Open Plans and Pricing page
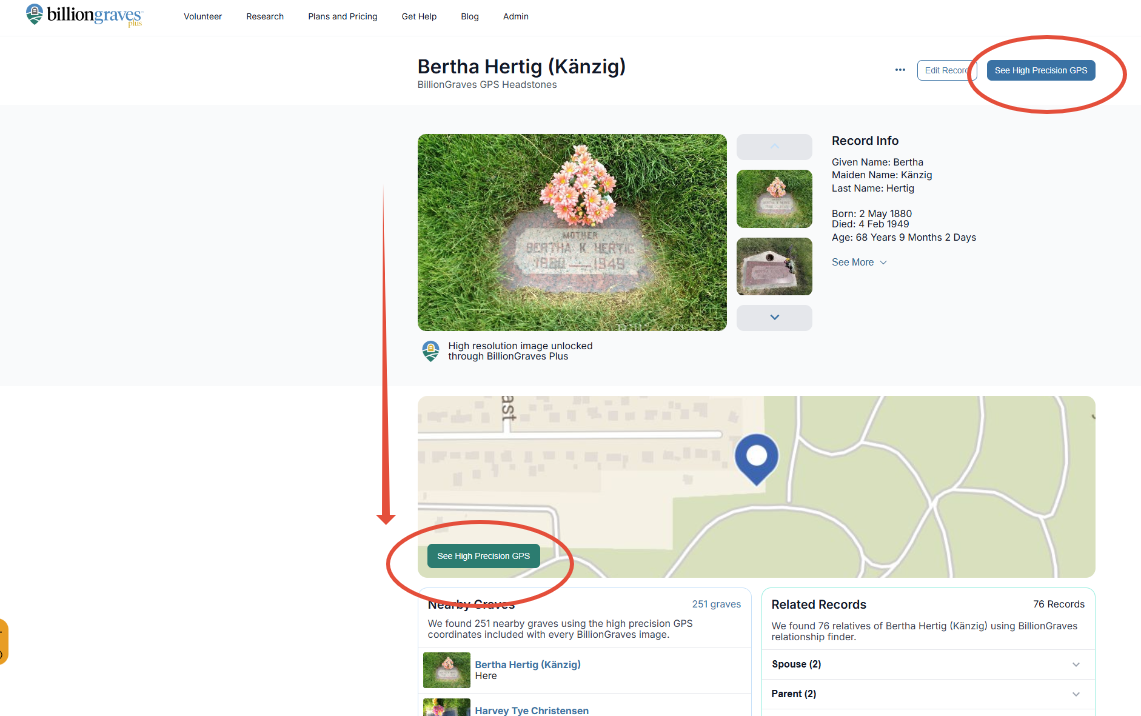 [343, 16]
